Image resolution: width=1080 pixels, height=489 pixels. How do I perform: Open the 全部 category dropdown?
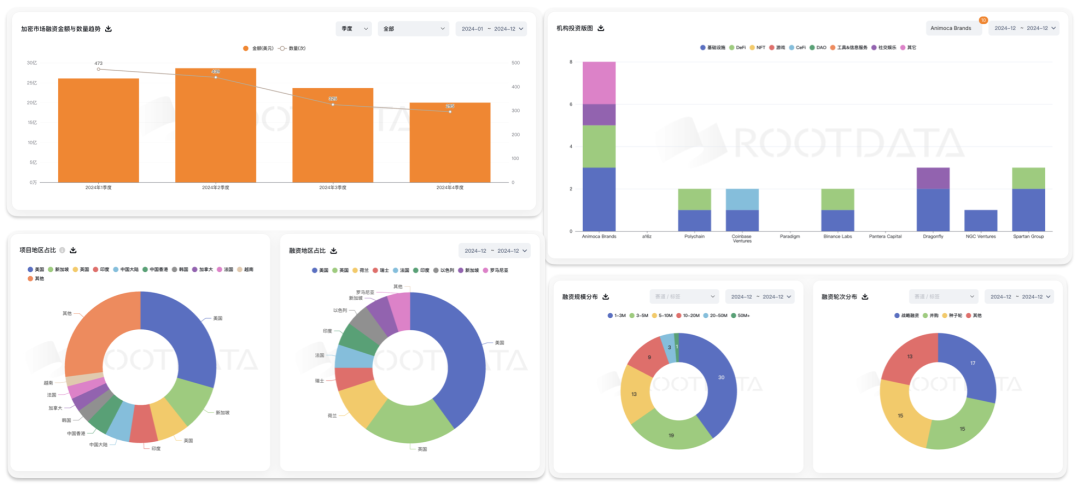pyautogui.click(x=413, y=29)
